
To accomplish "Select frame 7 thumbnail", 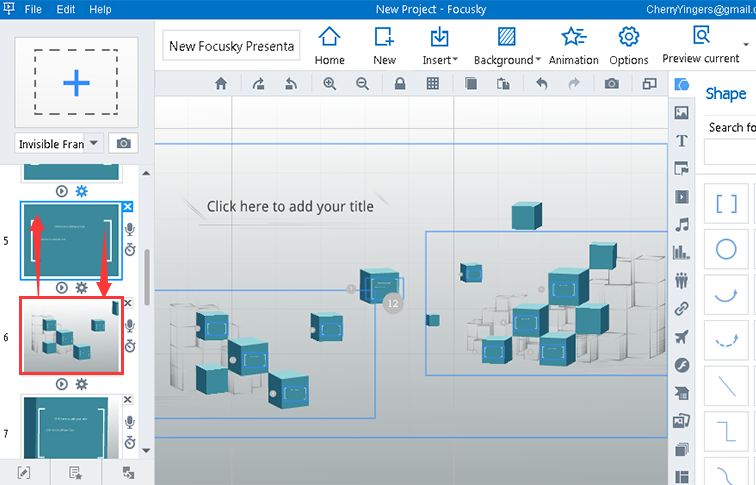I will pos(71,428).
